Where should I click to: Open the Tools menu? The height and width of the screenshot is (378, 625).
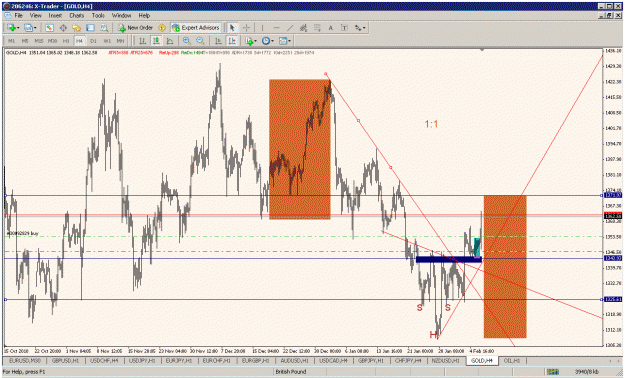tap(98, 15)
